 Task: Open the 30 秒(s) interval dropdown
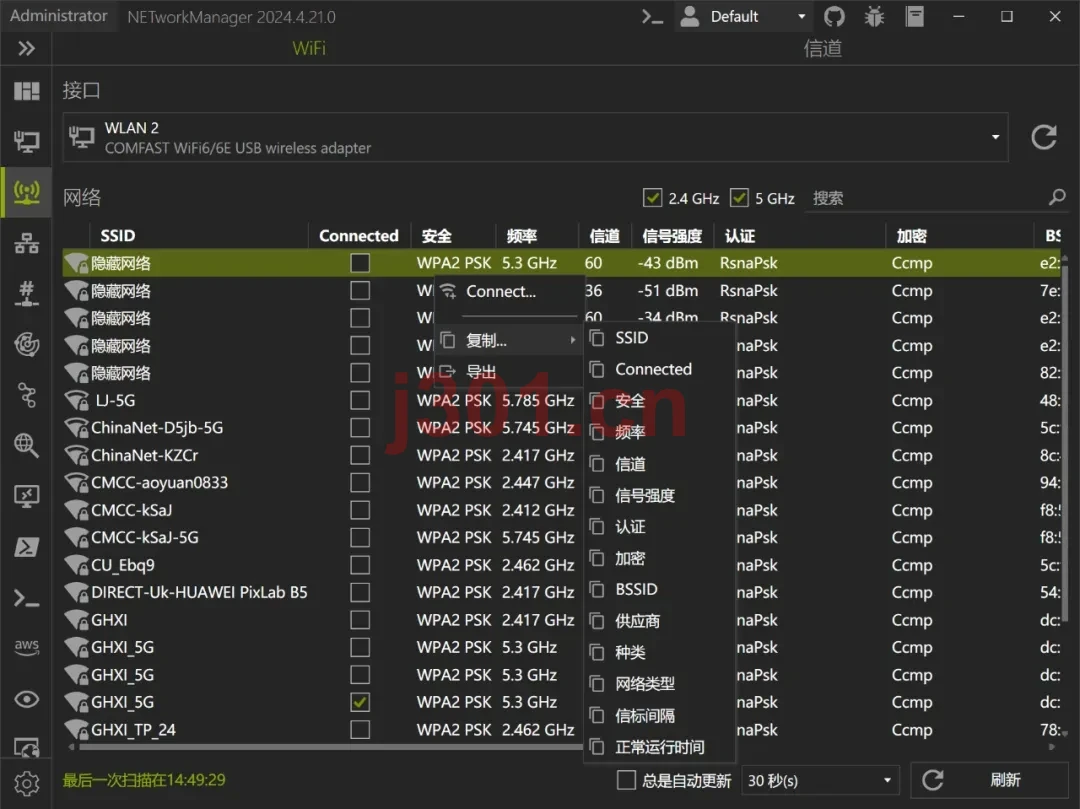[x=820, y=781]
